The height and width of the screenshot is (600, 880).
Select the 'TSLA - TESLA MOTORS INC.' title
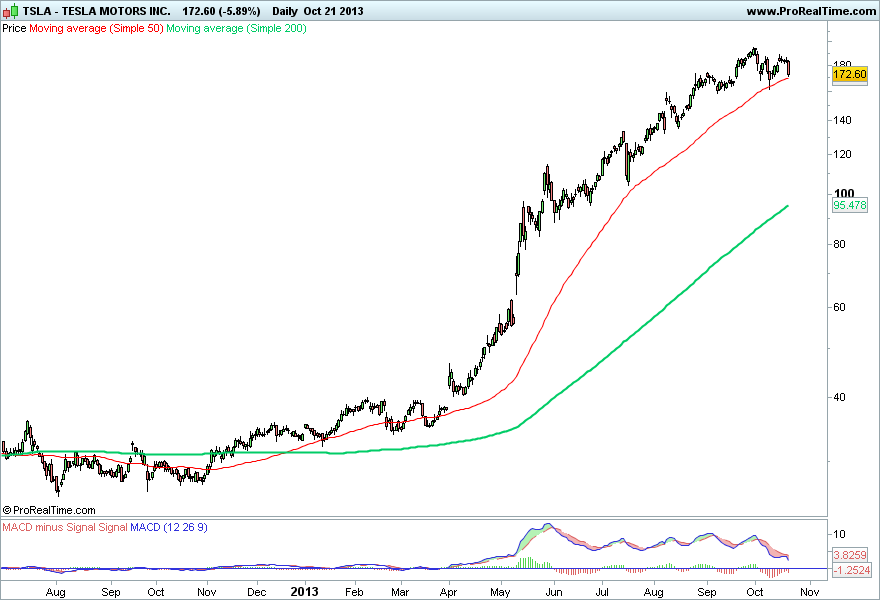coord(97,11)
